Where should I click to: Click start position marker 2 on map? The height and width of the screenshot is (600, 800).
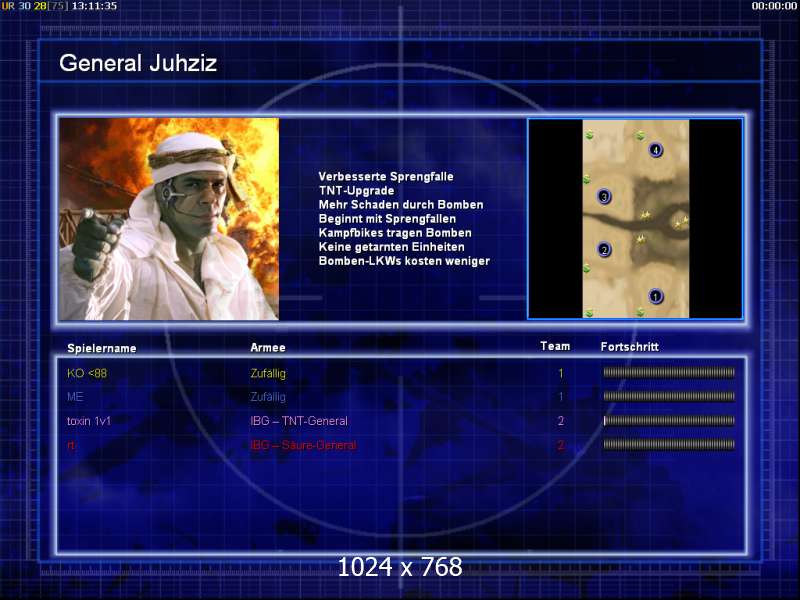pyautogui.click(x=604, y=250)
